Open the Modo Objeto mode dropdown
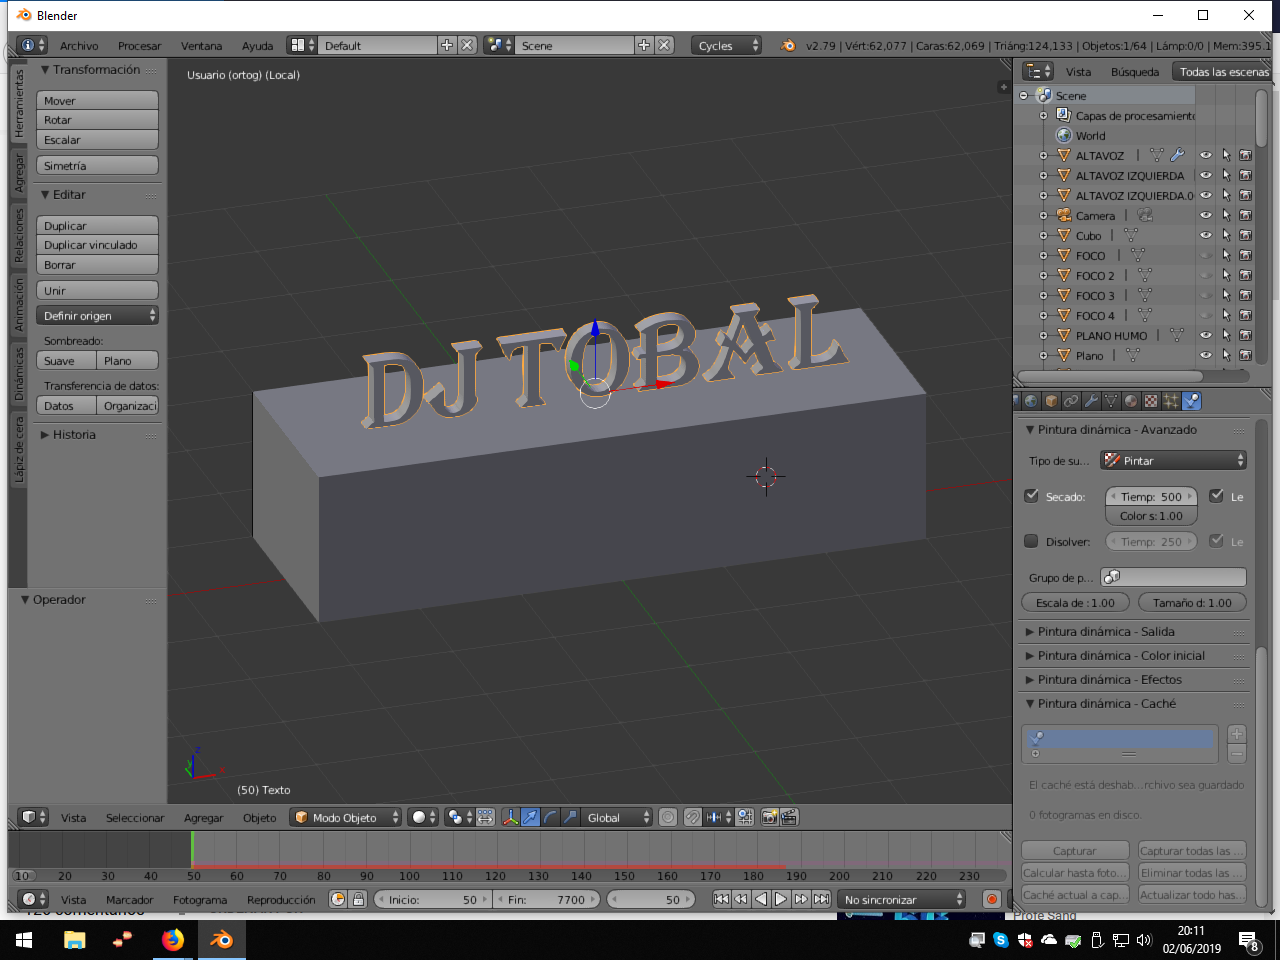Screen dimensions: 1280x960 pos(346,817)
